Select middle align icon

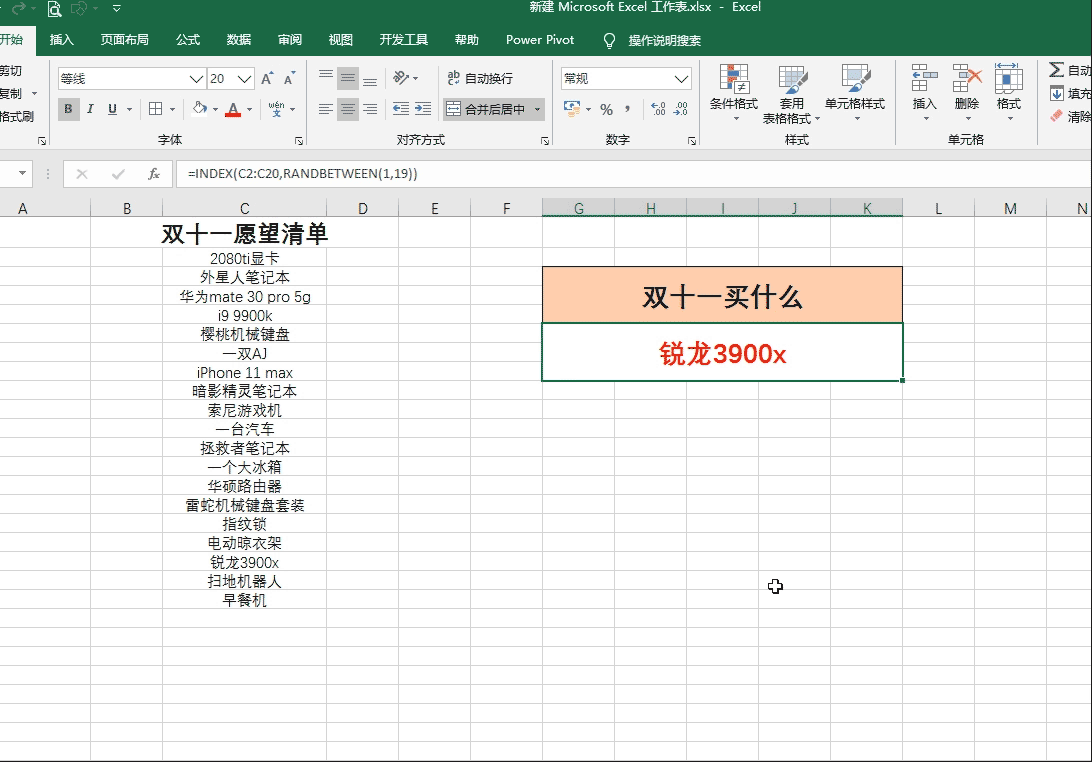348,78
